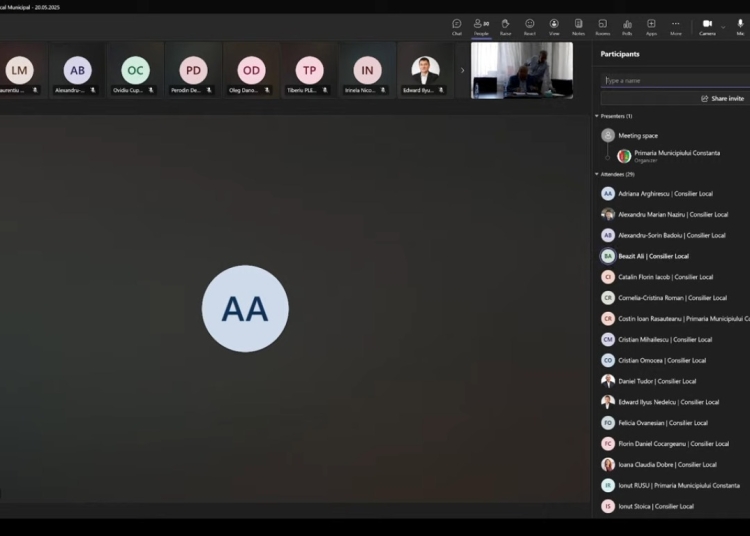Screen dimensions: 750x536
Task: Click Beazit Ali's BA avatar icon
Action: point(608,256)
